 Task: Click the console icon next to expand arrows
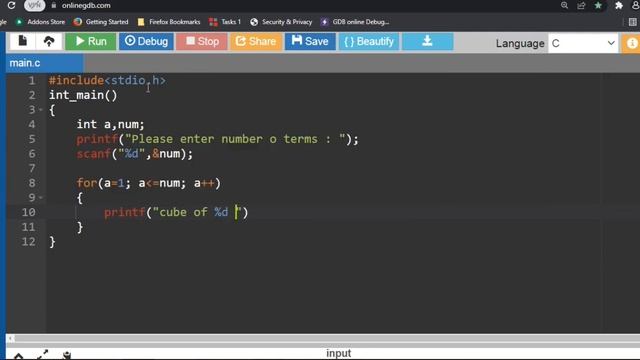tap(67, 355)
